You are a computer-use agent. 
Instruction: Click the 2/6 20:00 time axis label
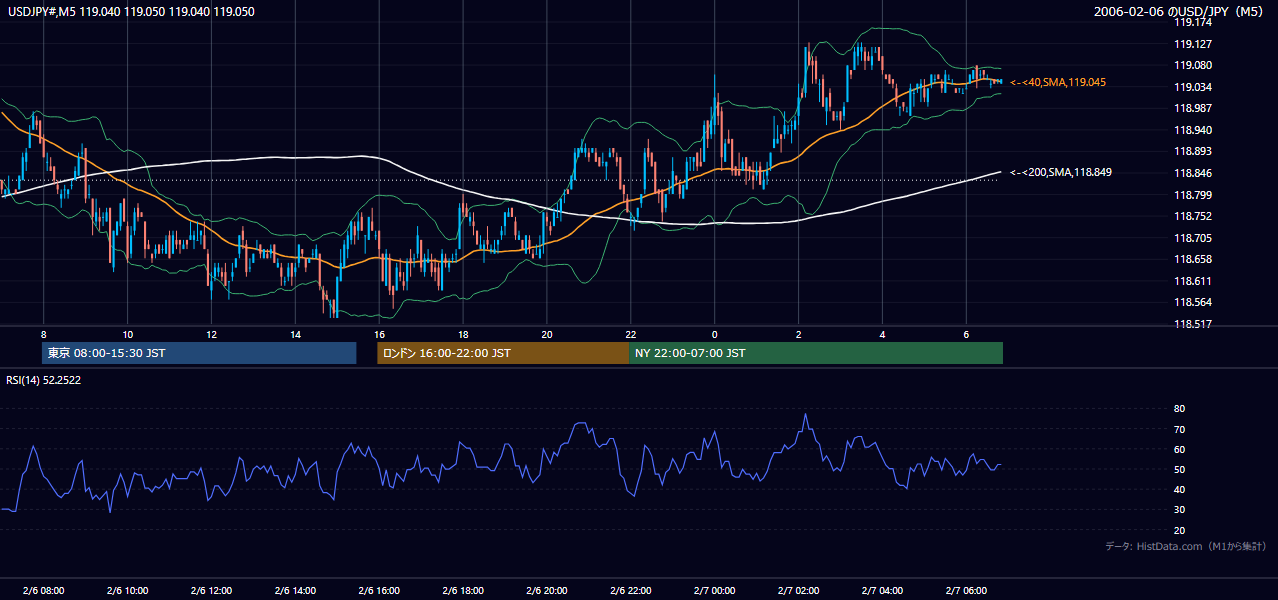click(x=546, y=591)
